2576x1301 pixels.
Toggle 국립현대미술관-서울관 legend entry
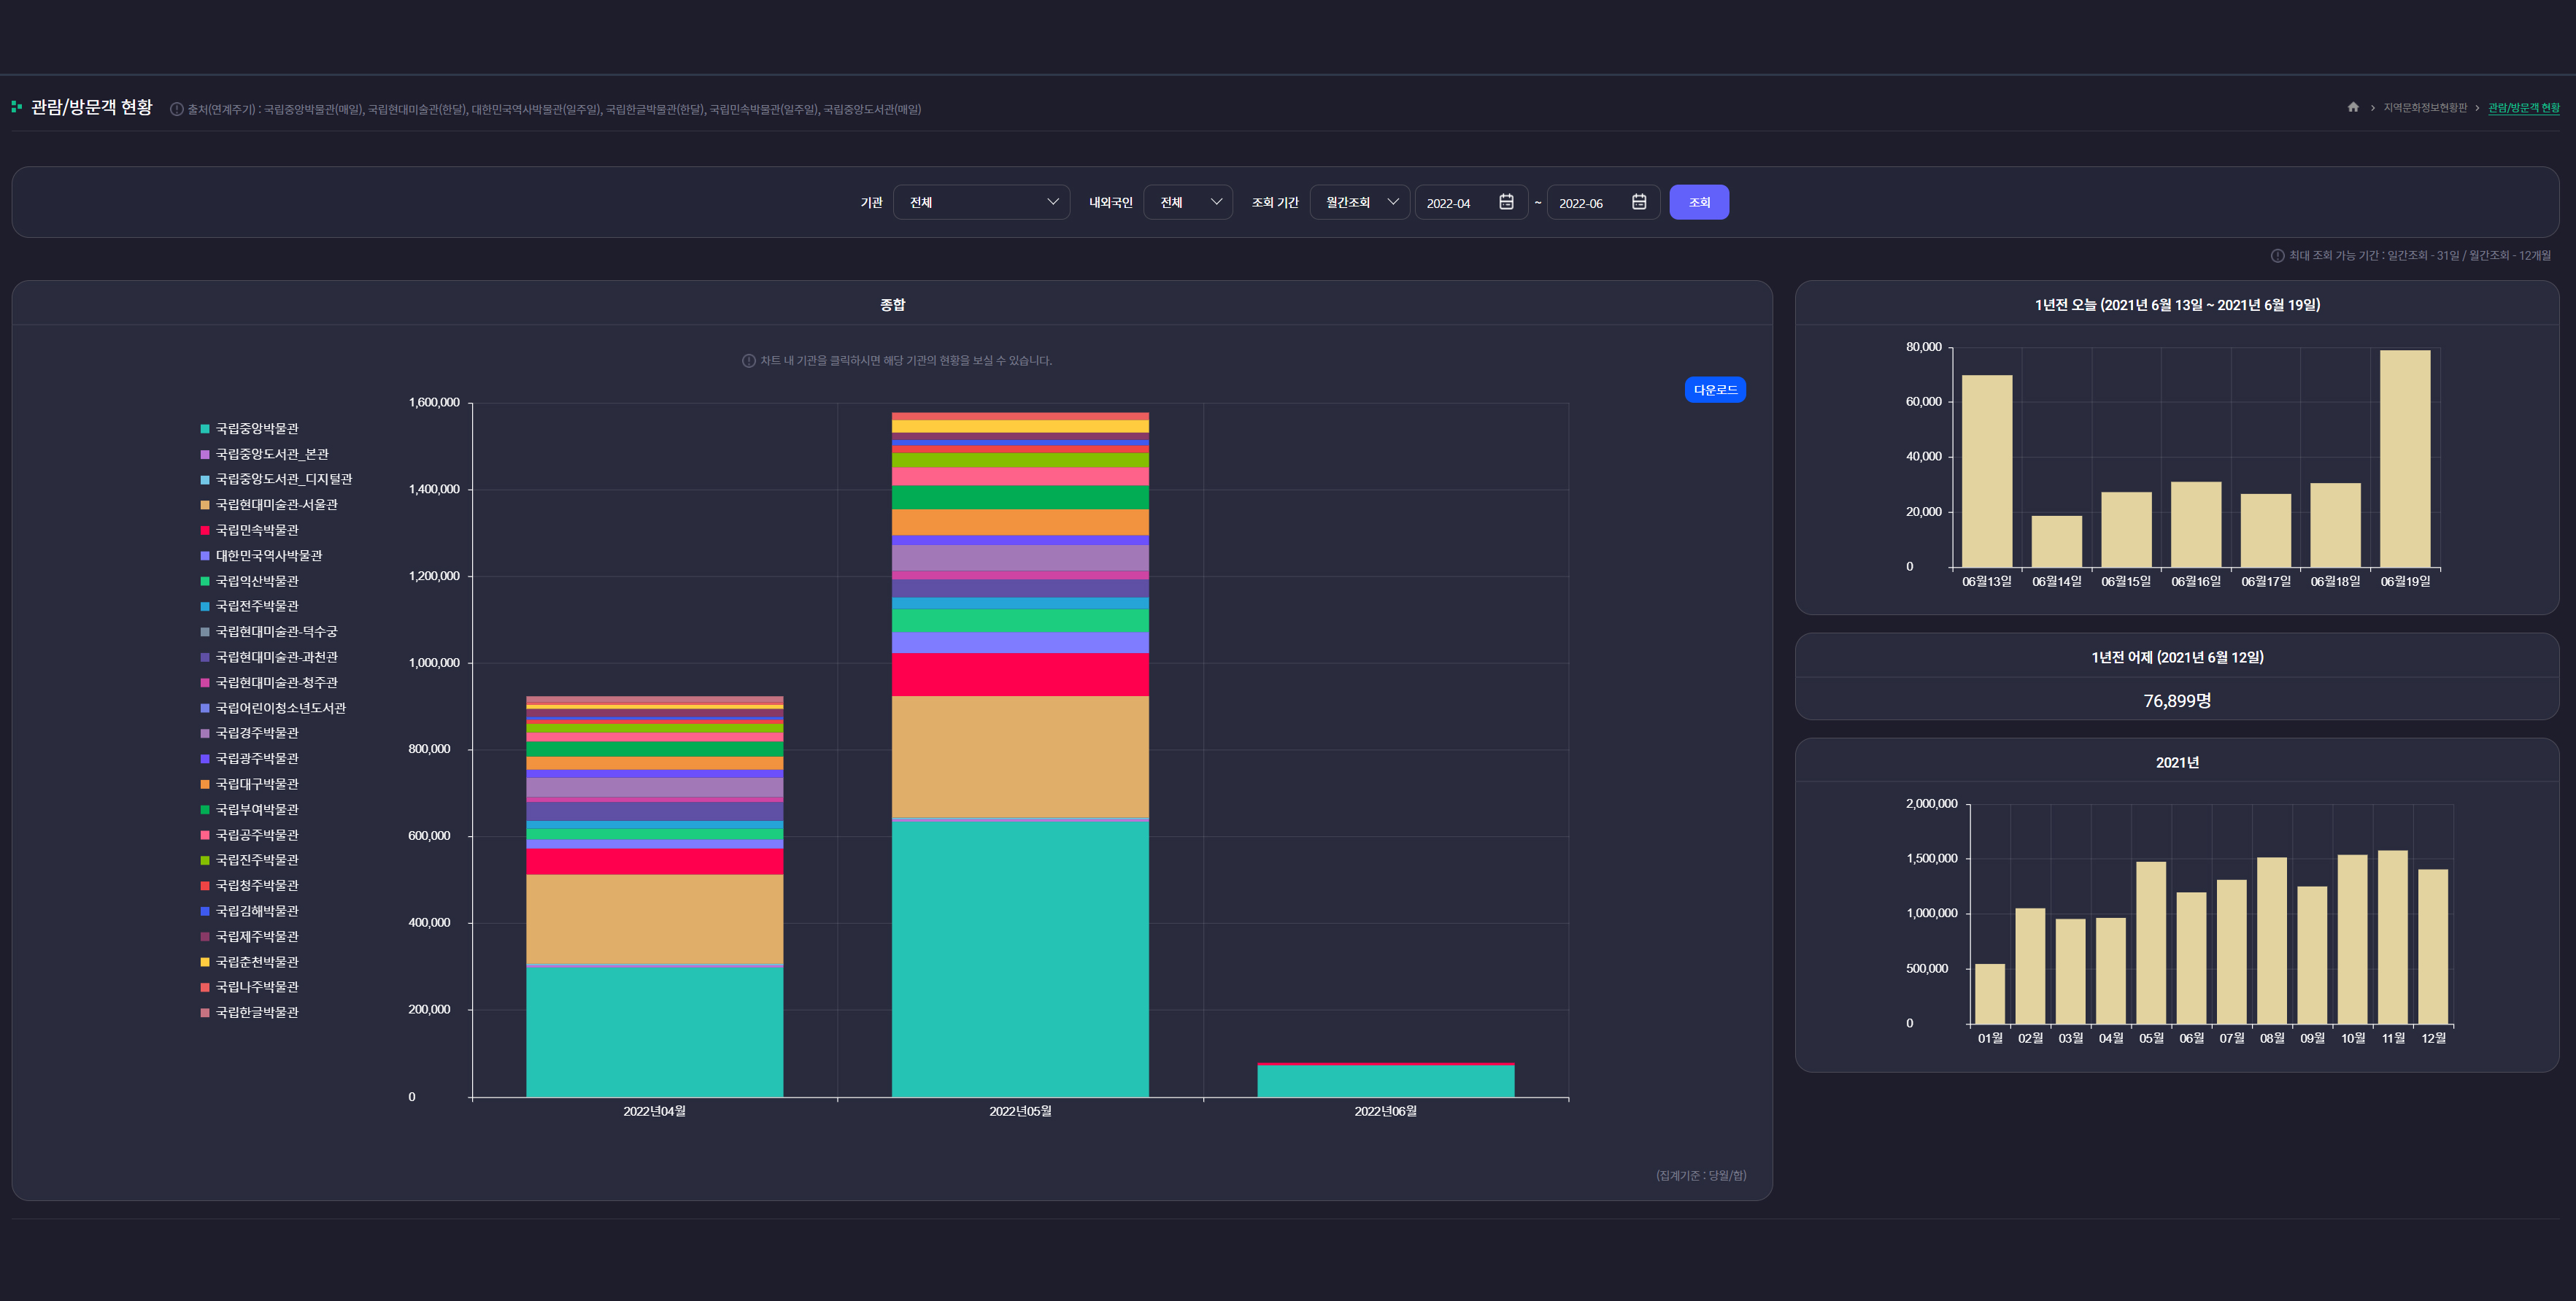(270, 505)
